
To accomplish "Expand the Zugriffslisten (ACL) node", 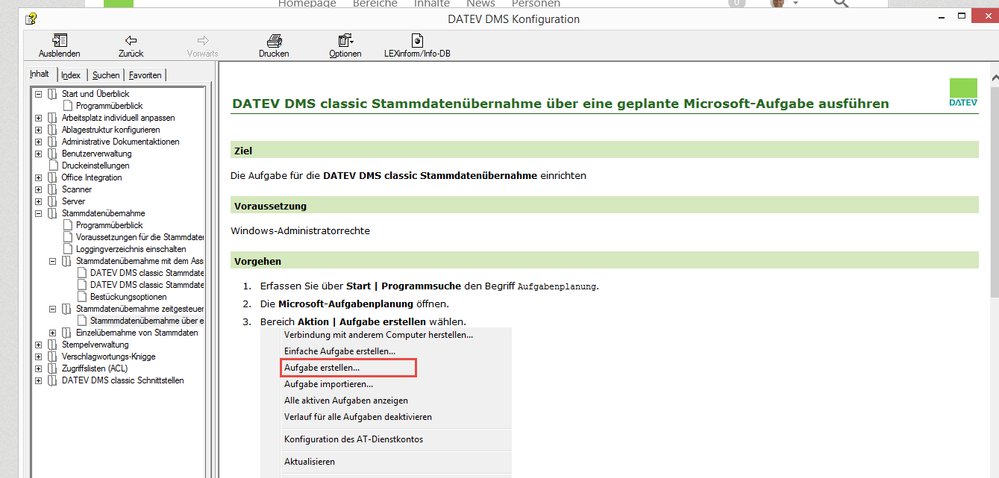I will [x=39, y=369].
